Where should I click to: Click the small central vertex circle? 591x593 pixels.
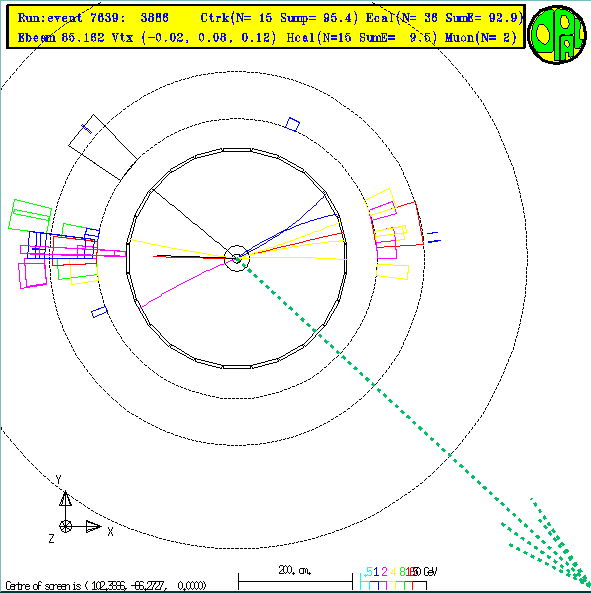237,258
